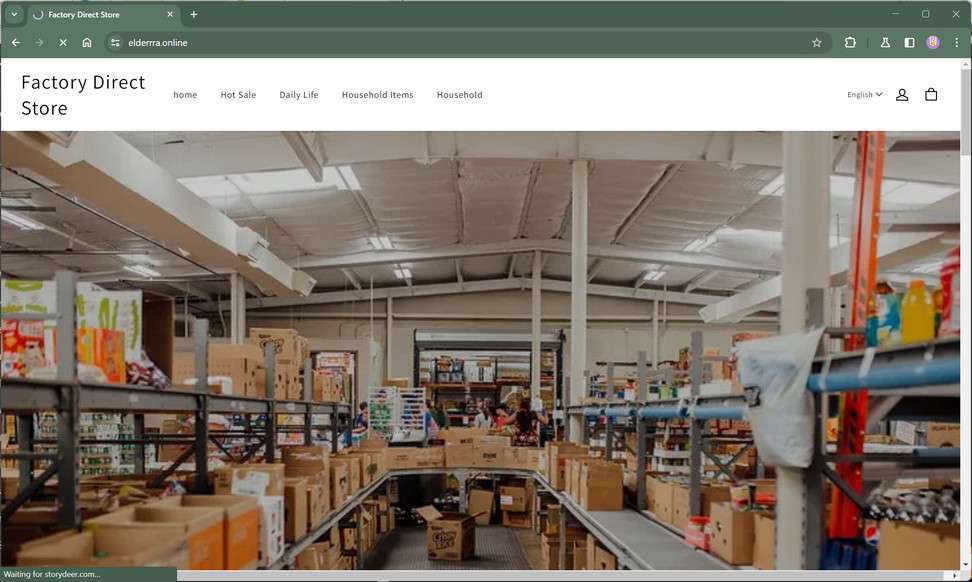View site information icon in address bar
The width and height of the screenshot is (972, 582).
point(115,43)
